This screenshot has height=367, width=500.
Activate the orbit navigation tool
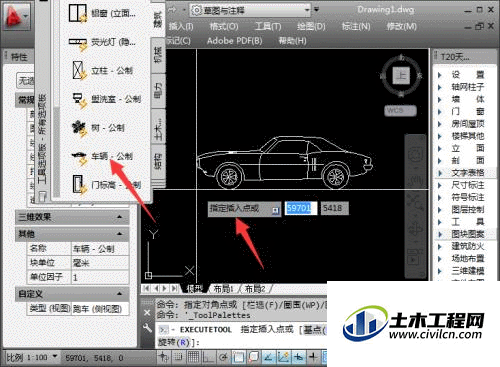tap(415, 228)
